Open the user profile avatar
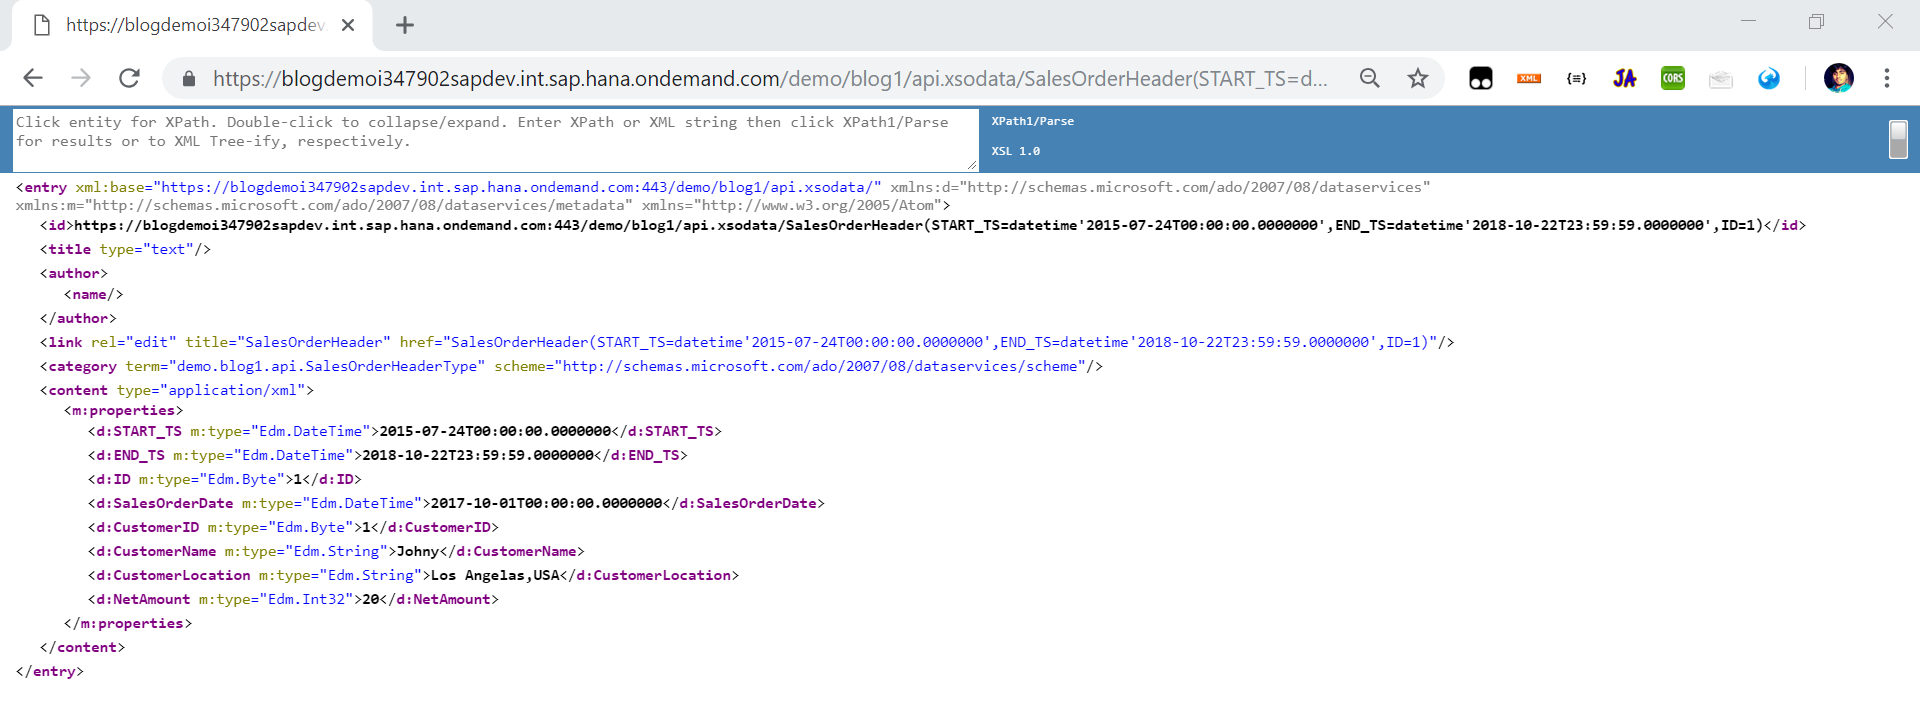Screen dimensions: 1920x724 (1838, 78)
